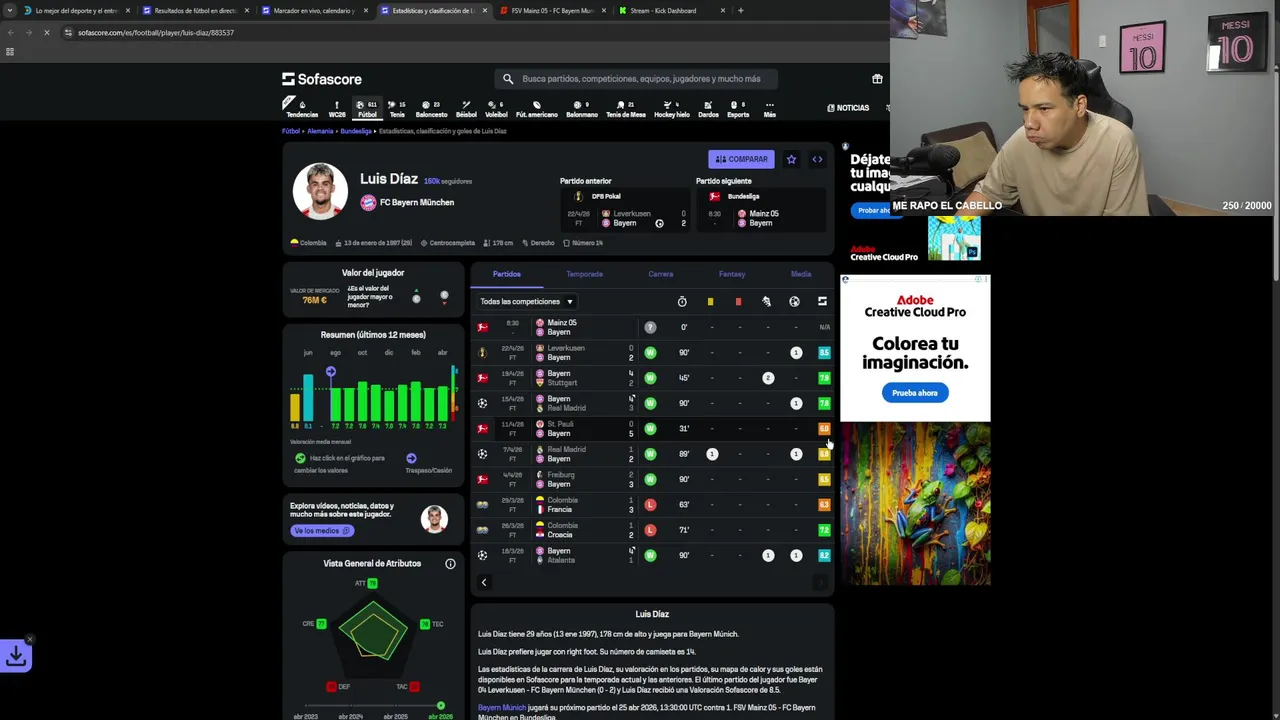The height and width of the screenshot is (720, 1280).
Task: Open the Bayern vs Stuttgart match row
Action: pyautogui.click(x=652, y=378)
